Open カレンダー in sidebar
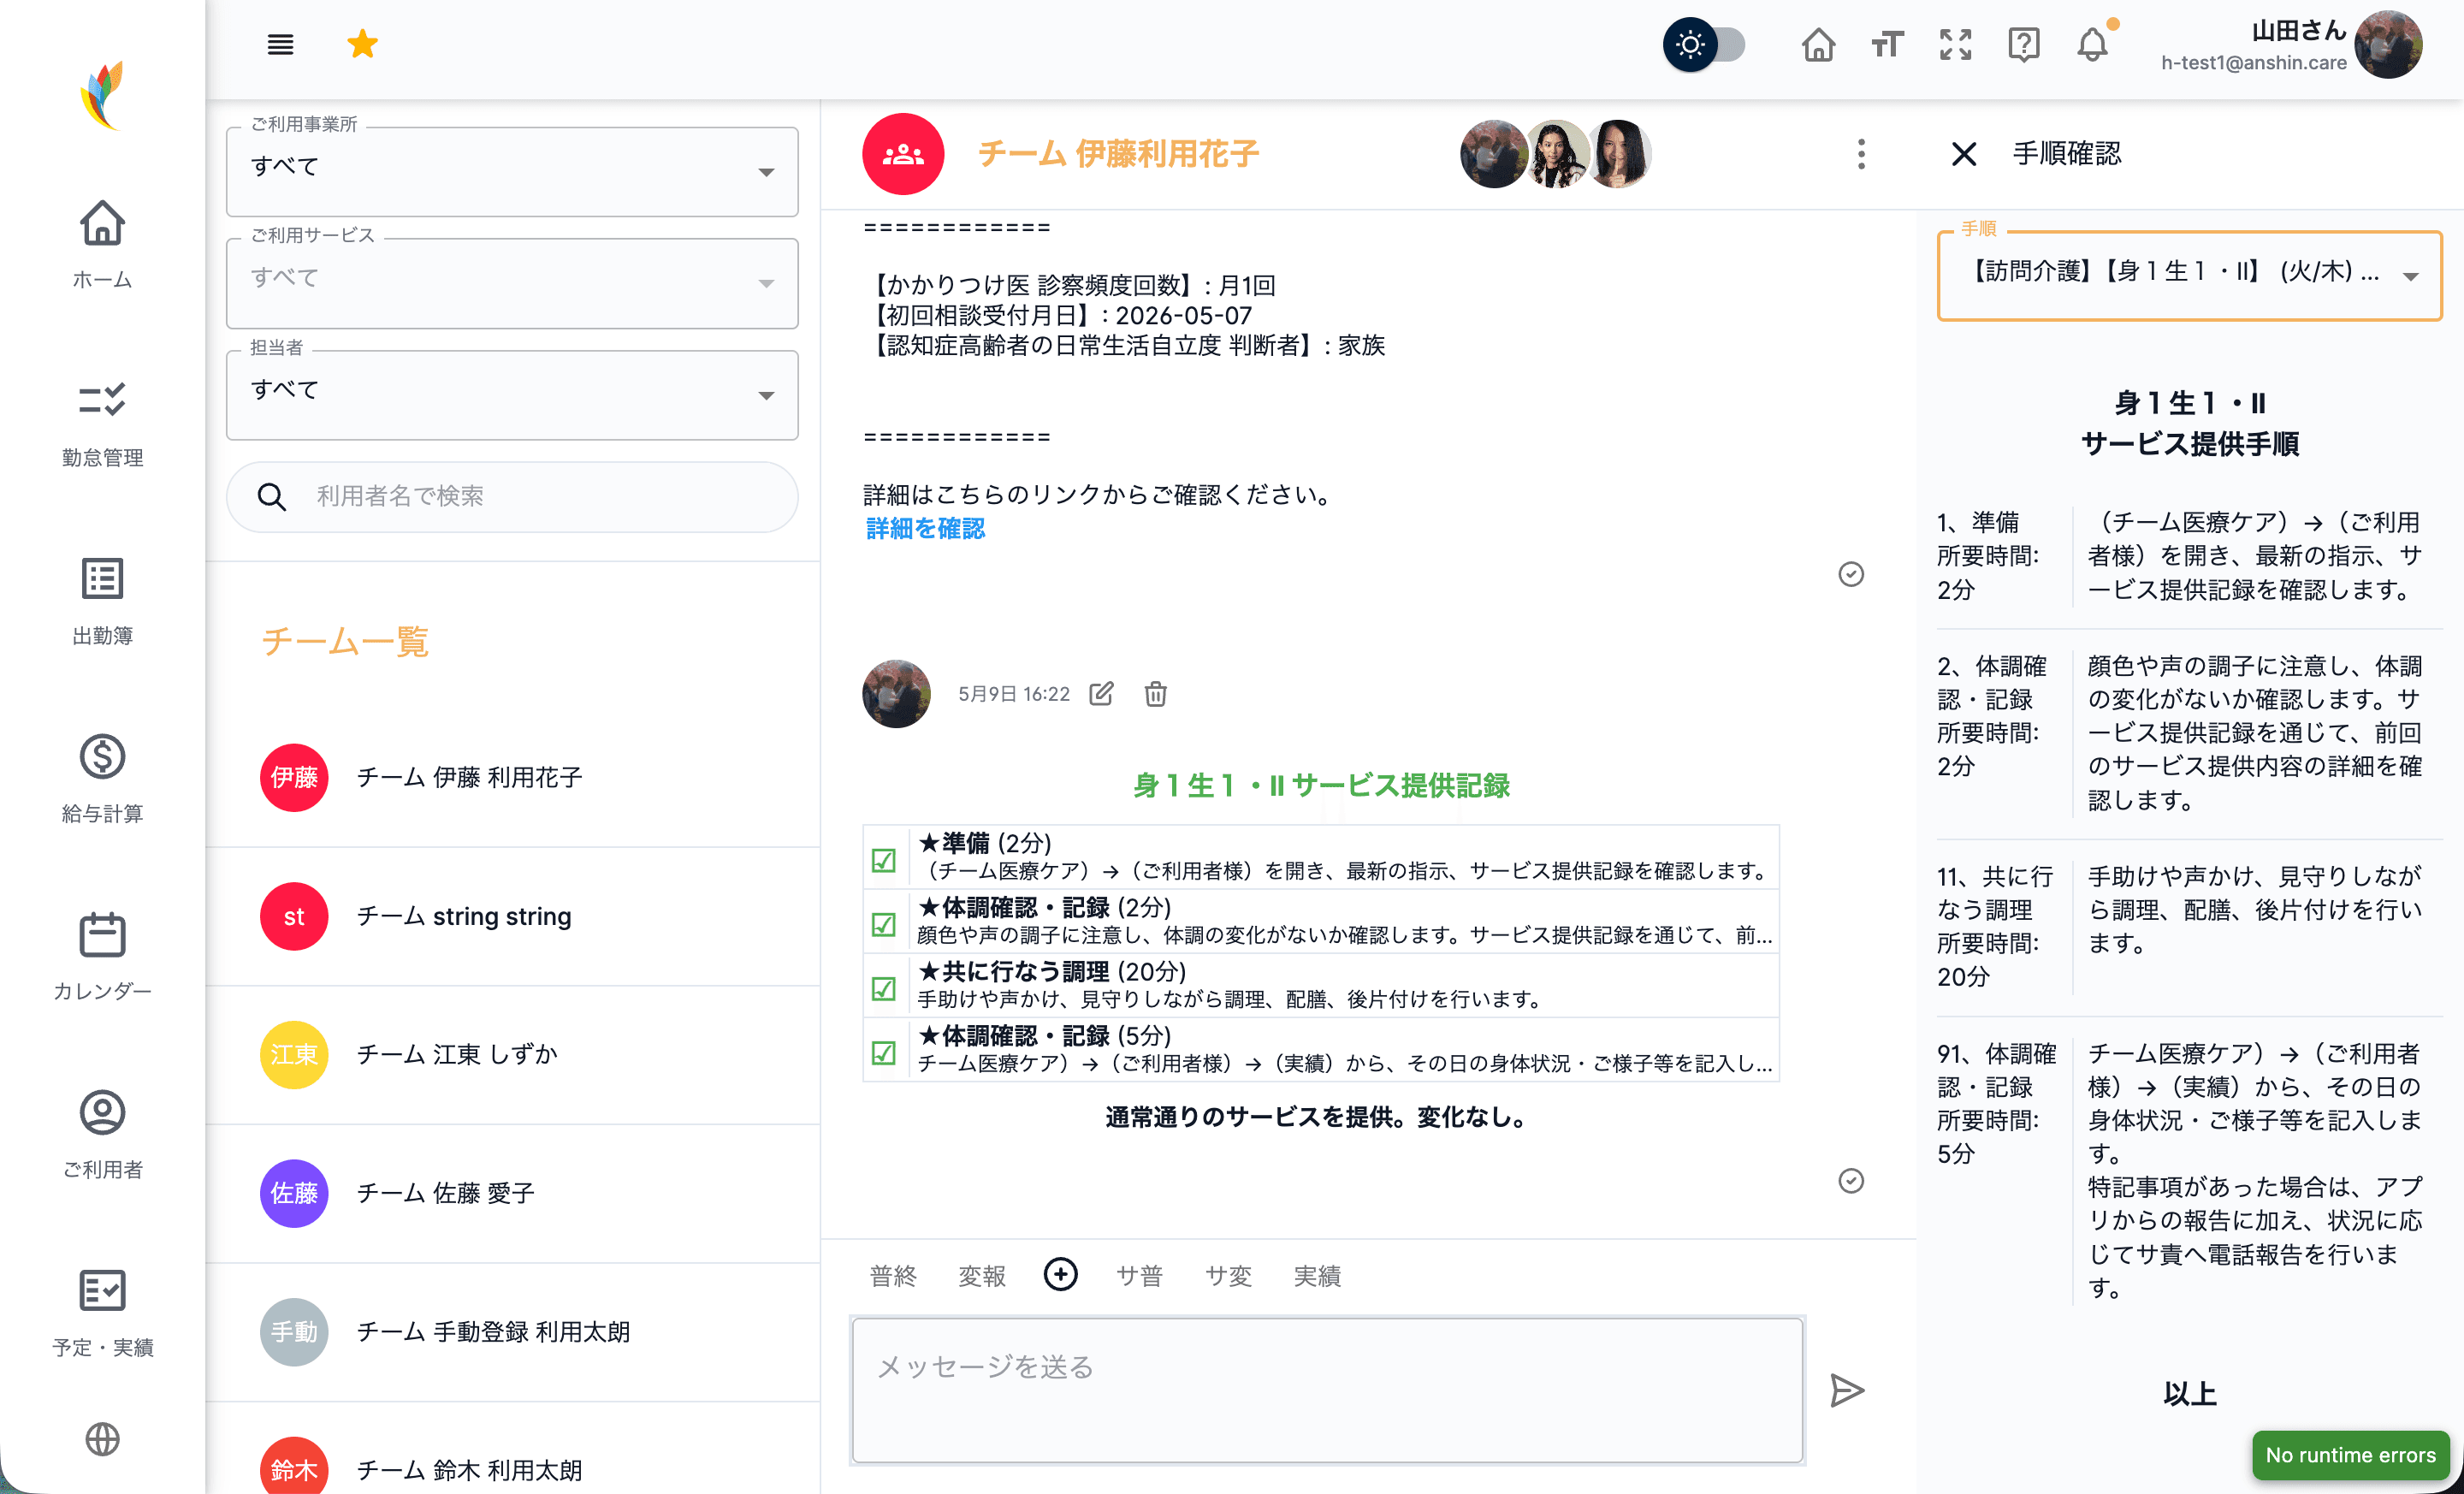Image resolution: width=2464 pixels, height=1494 pixels. coord(102,957)
